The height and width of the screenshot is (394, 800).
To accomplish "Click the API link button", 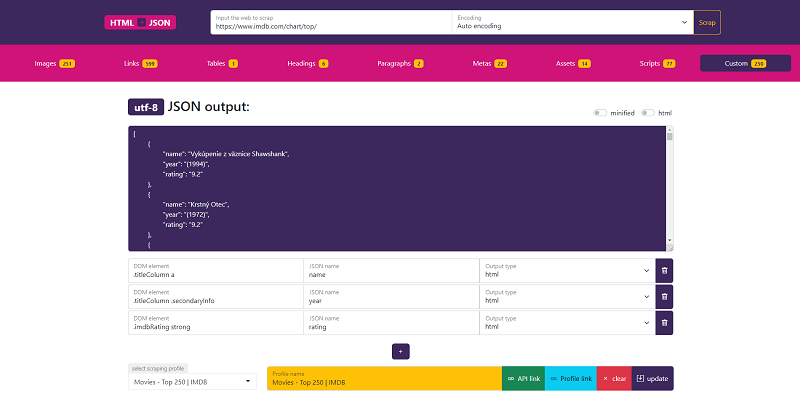I will (523, 379).
